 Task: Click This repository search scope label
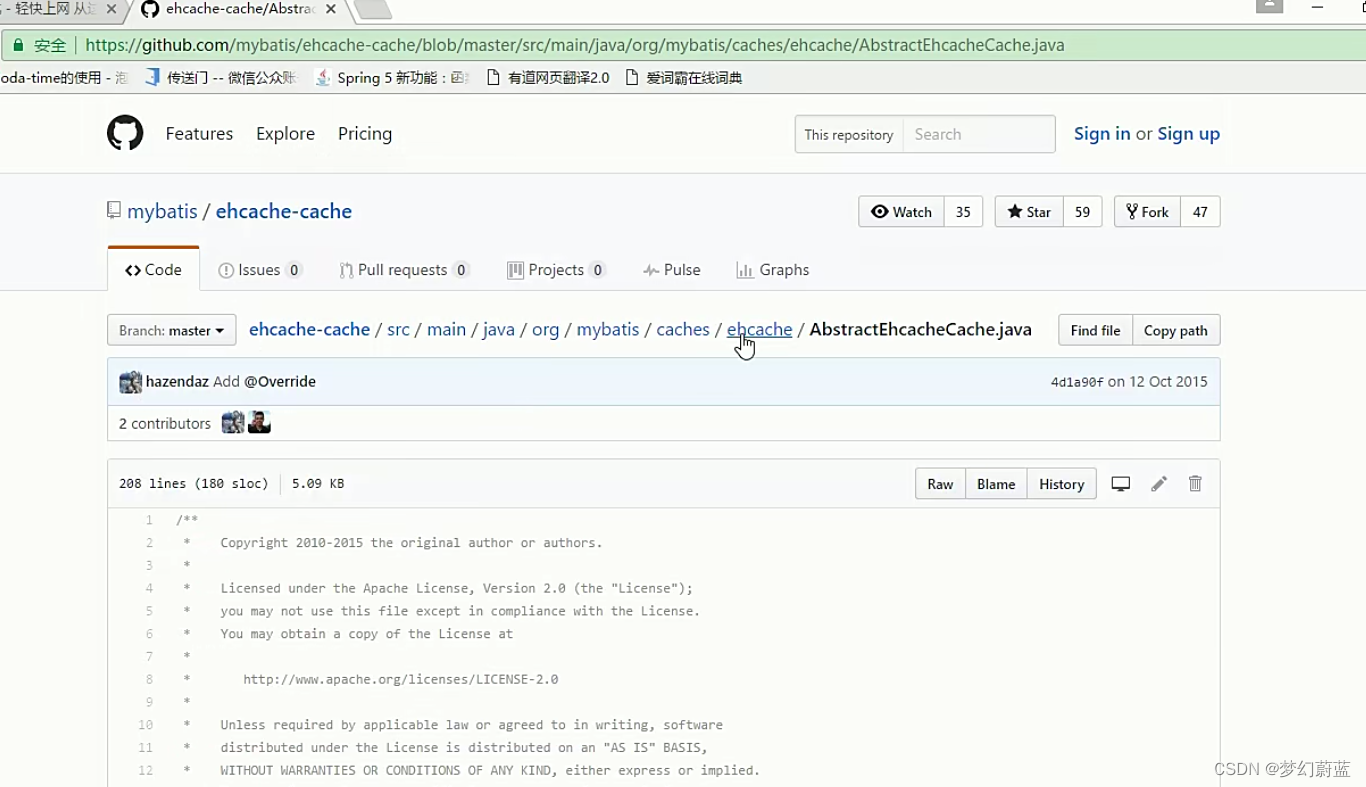(849, 134)
